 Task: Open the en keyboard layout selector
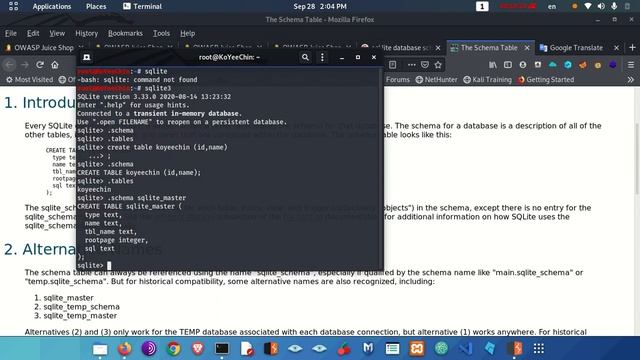pyautogui.click(x=552, y=7)
